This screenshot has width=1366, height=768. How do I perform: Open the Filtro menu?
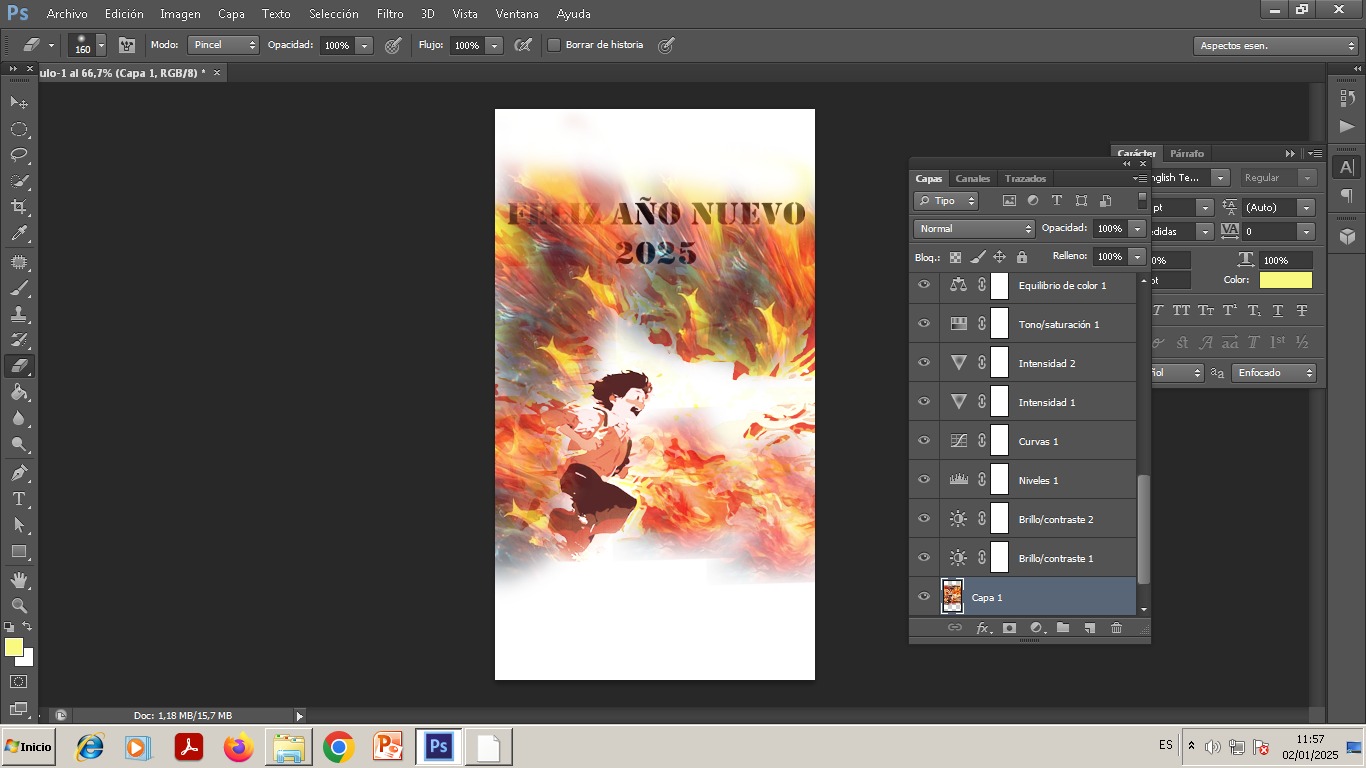point(390,14)
